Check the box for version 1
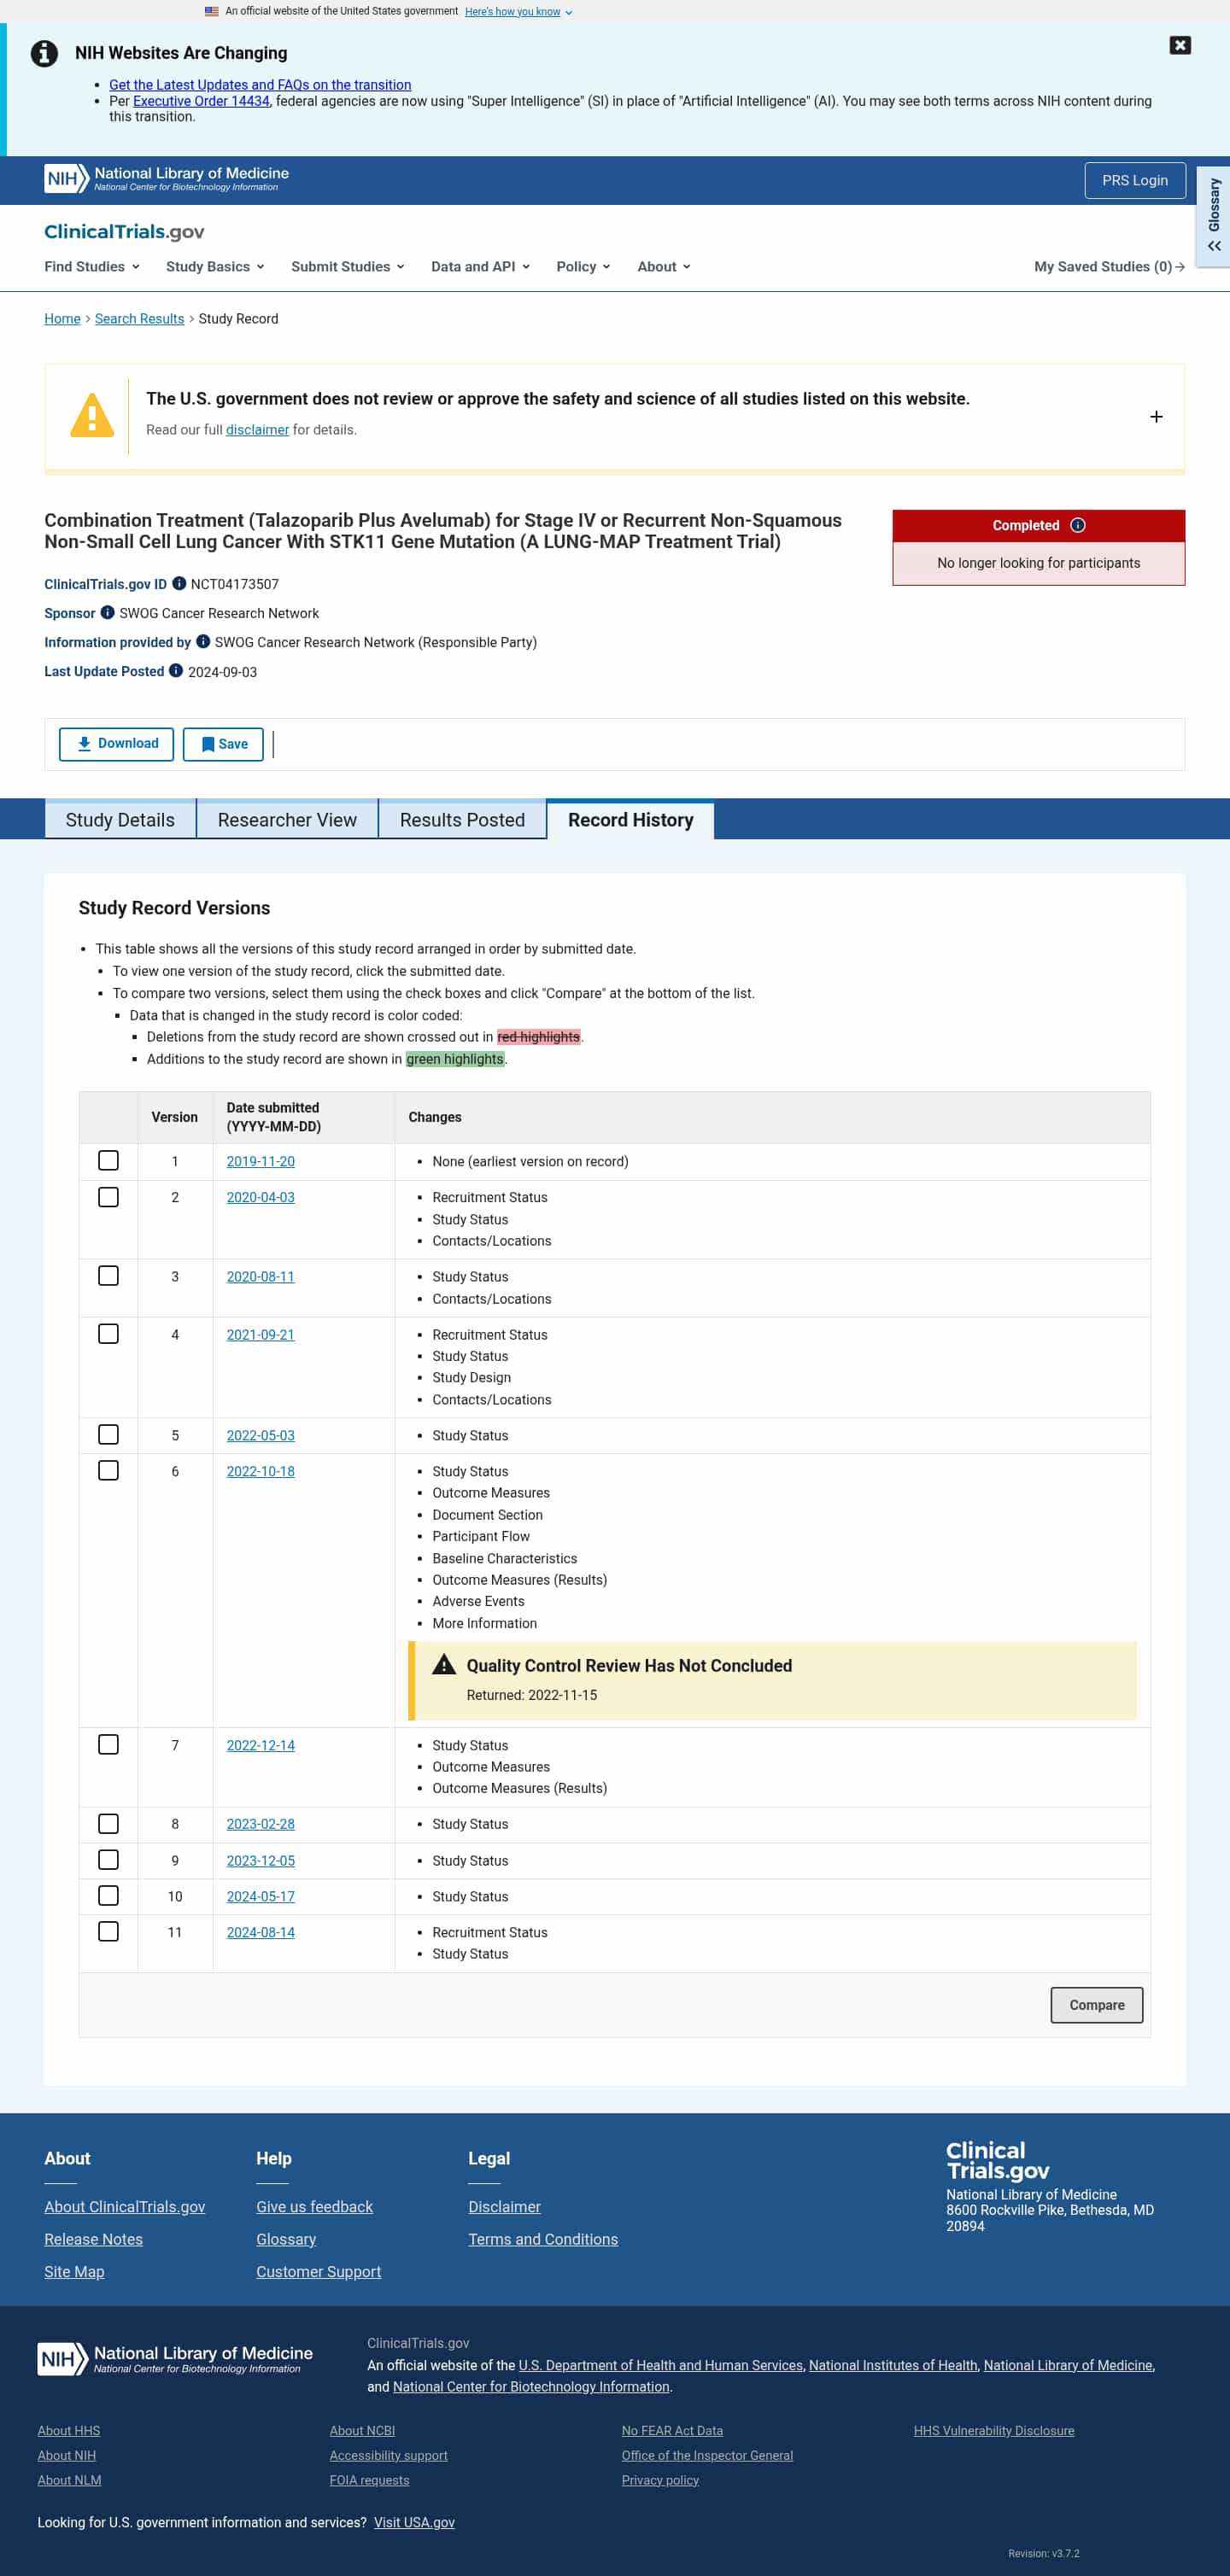The image size is (1230, 2576). (108, 1161)
